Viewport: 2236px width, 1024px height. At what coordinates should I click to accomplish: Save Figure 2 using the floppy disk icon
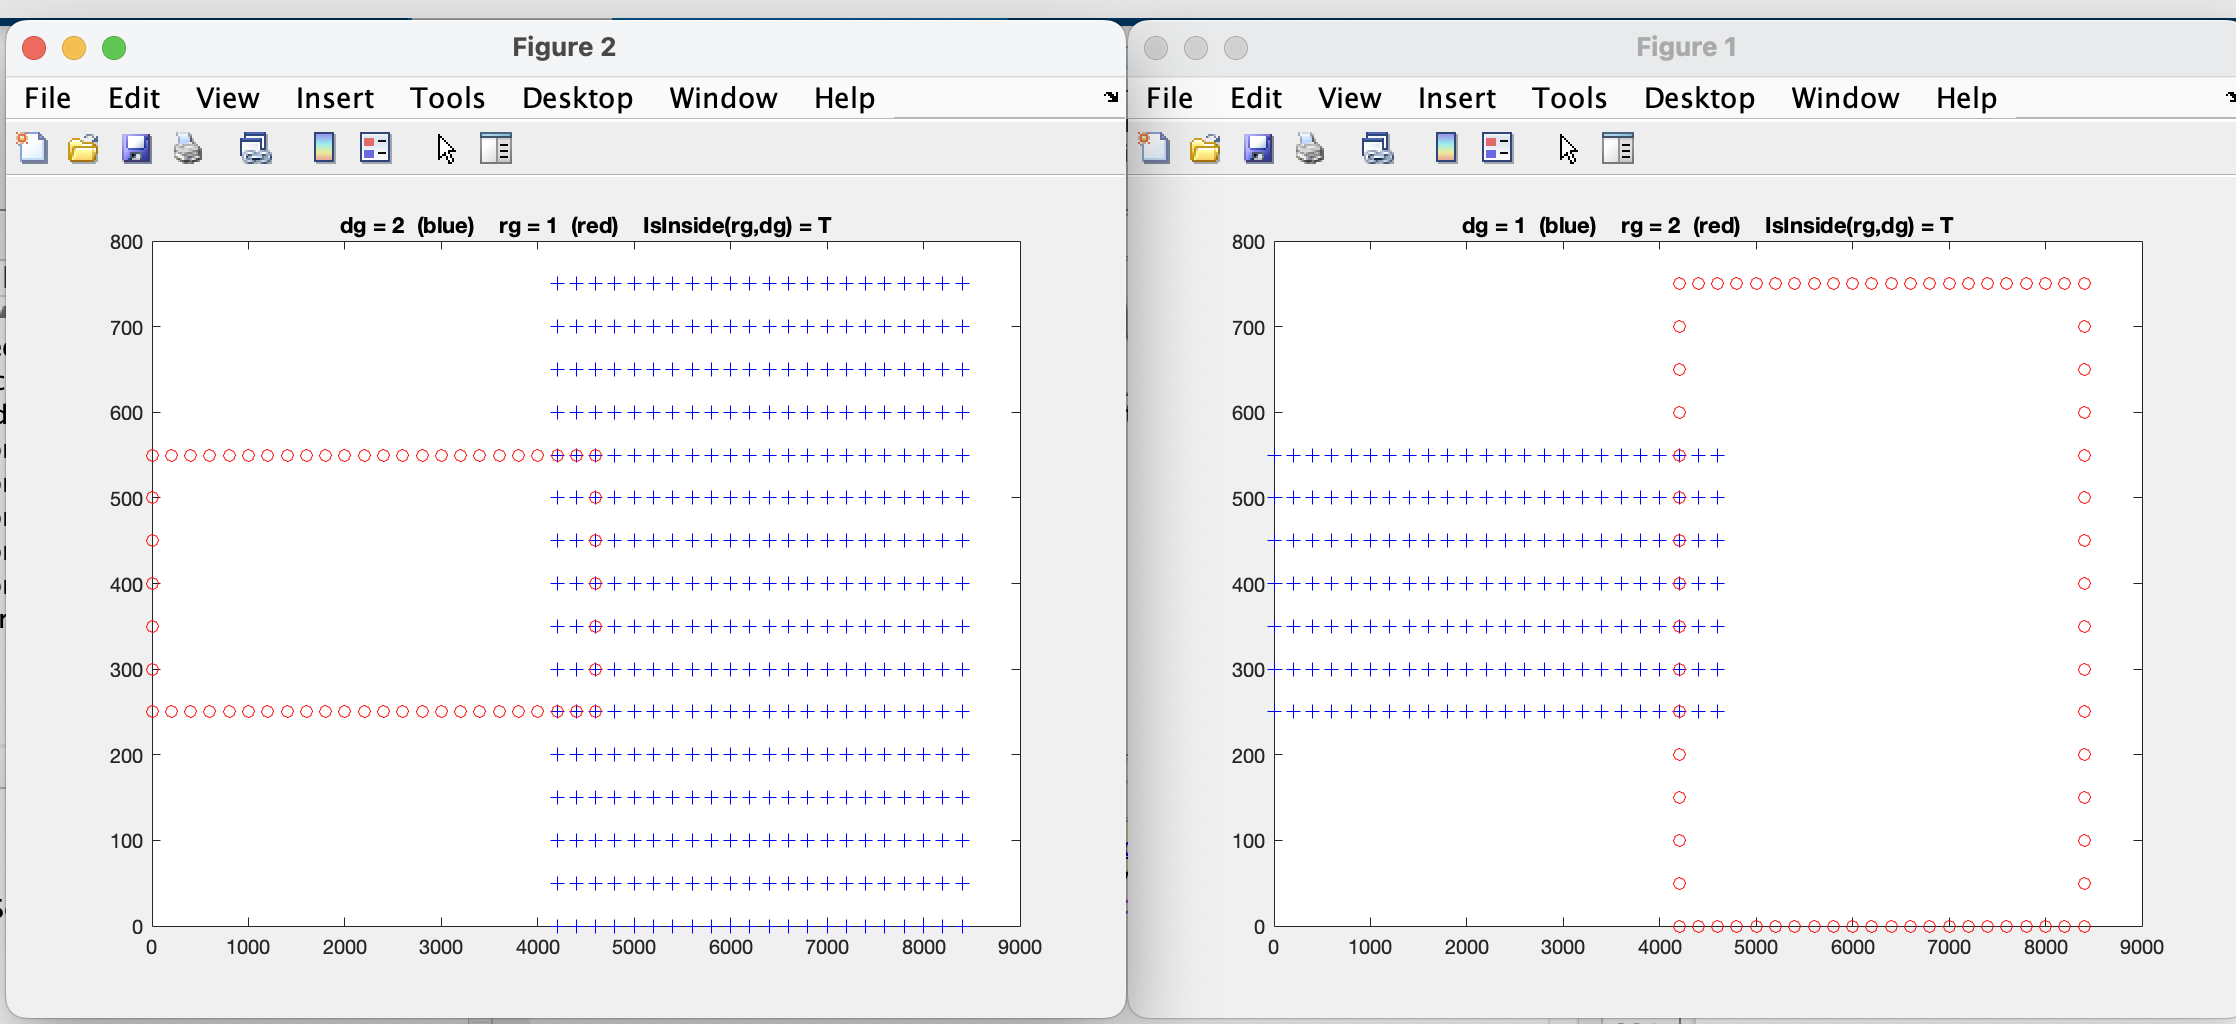[136, 149]
